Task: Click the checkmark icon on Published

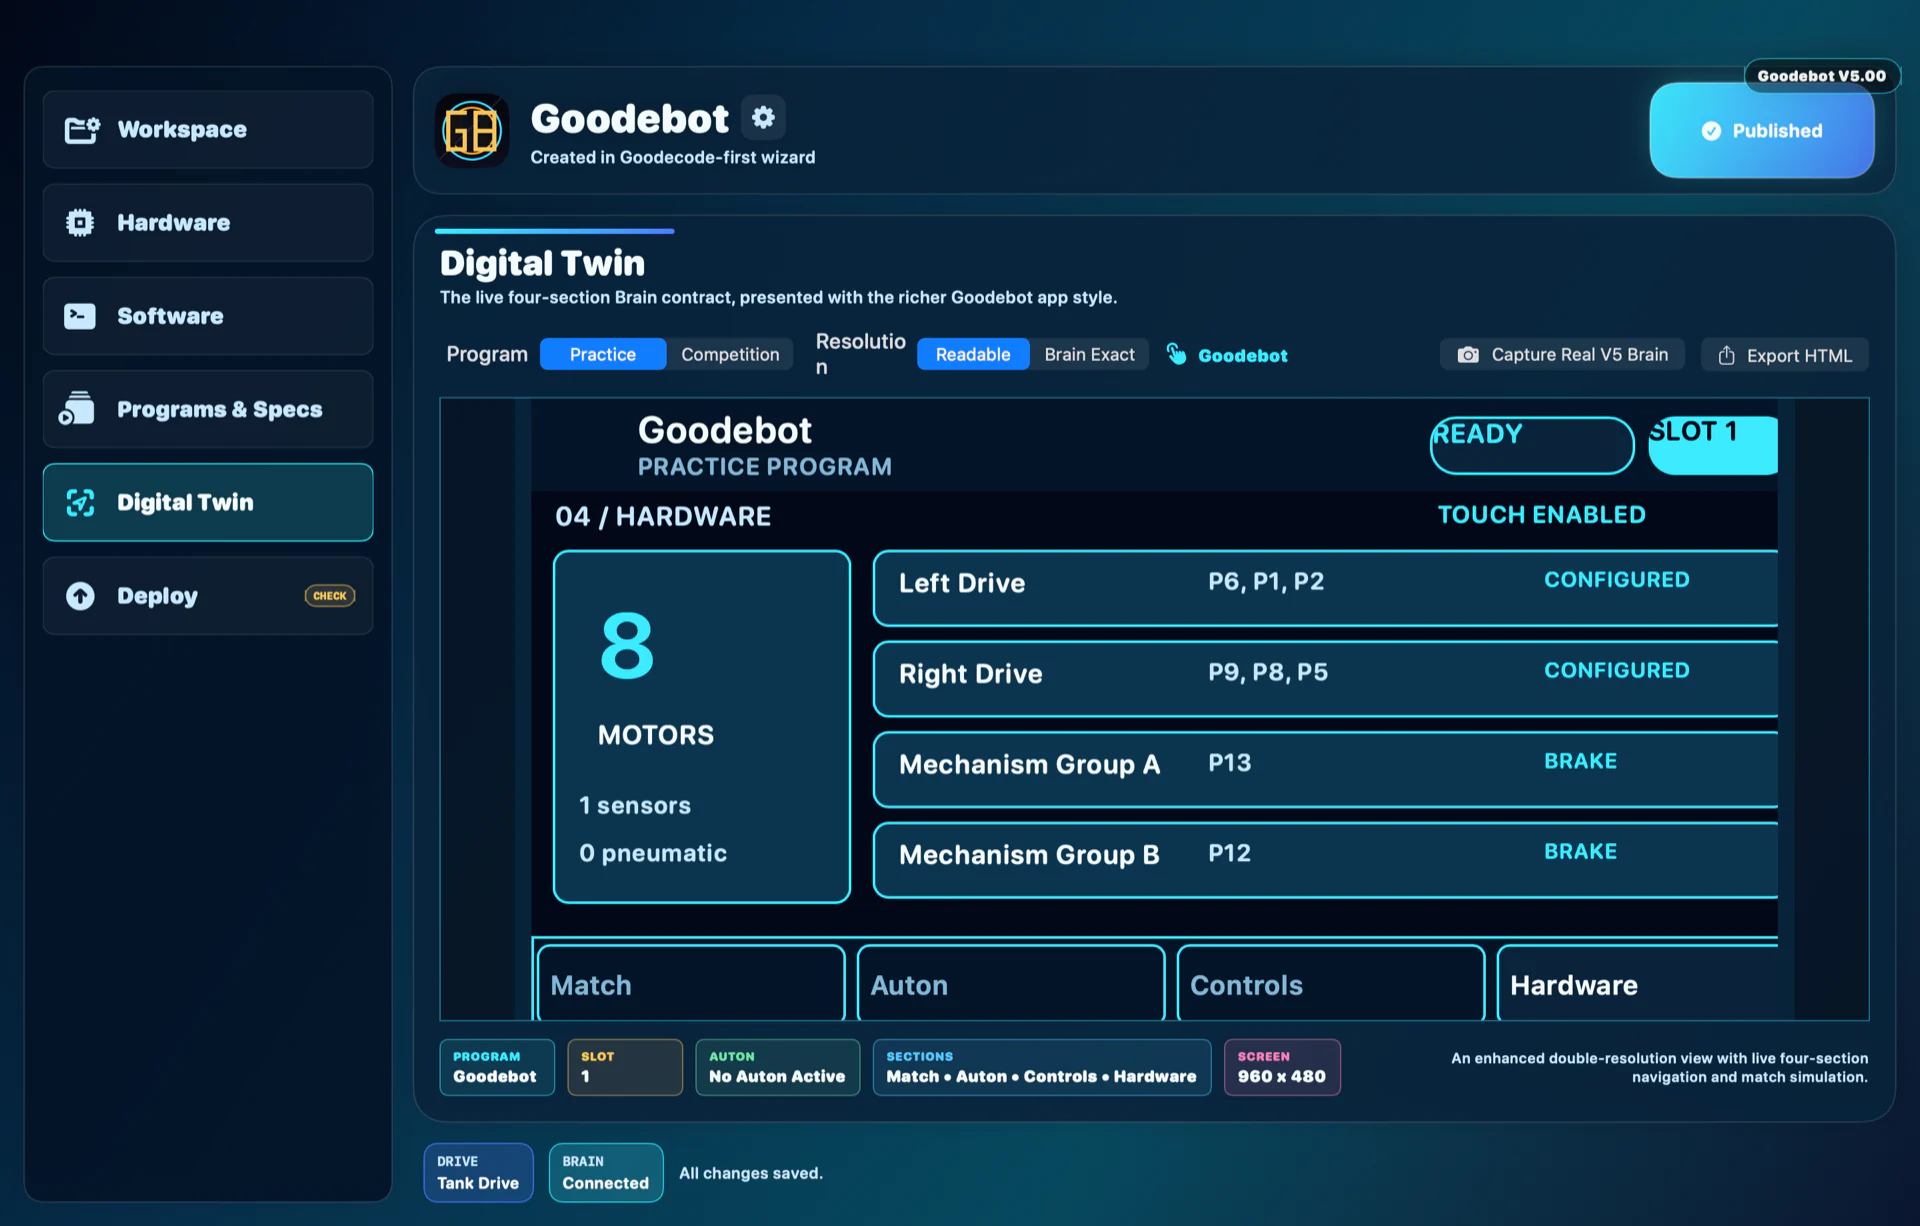Action: pos(1711,131)
